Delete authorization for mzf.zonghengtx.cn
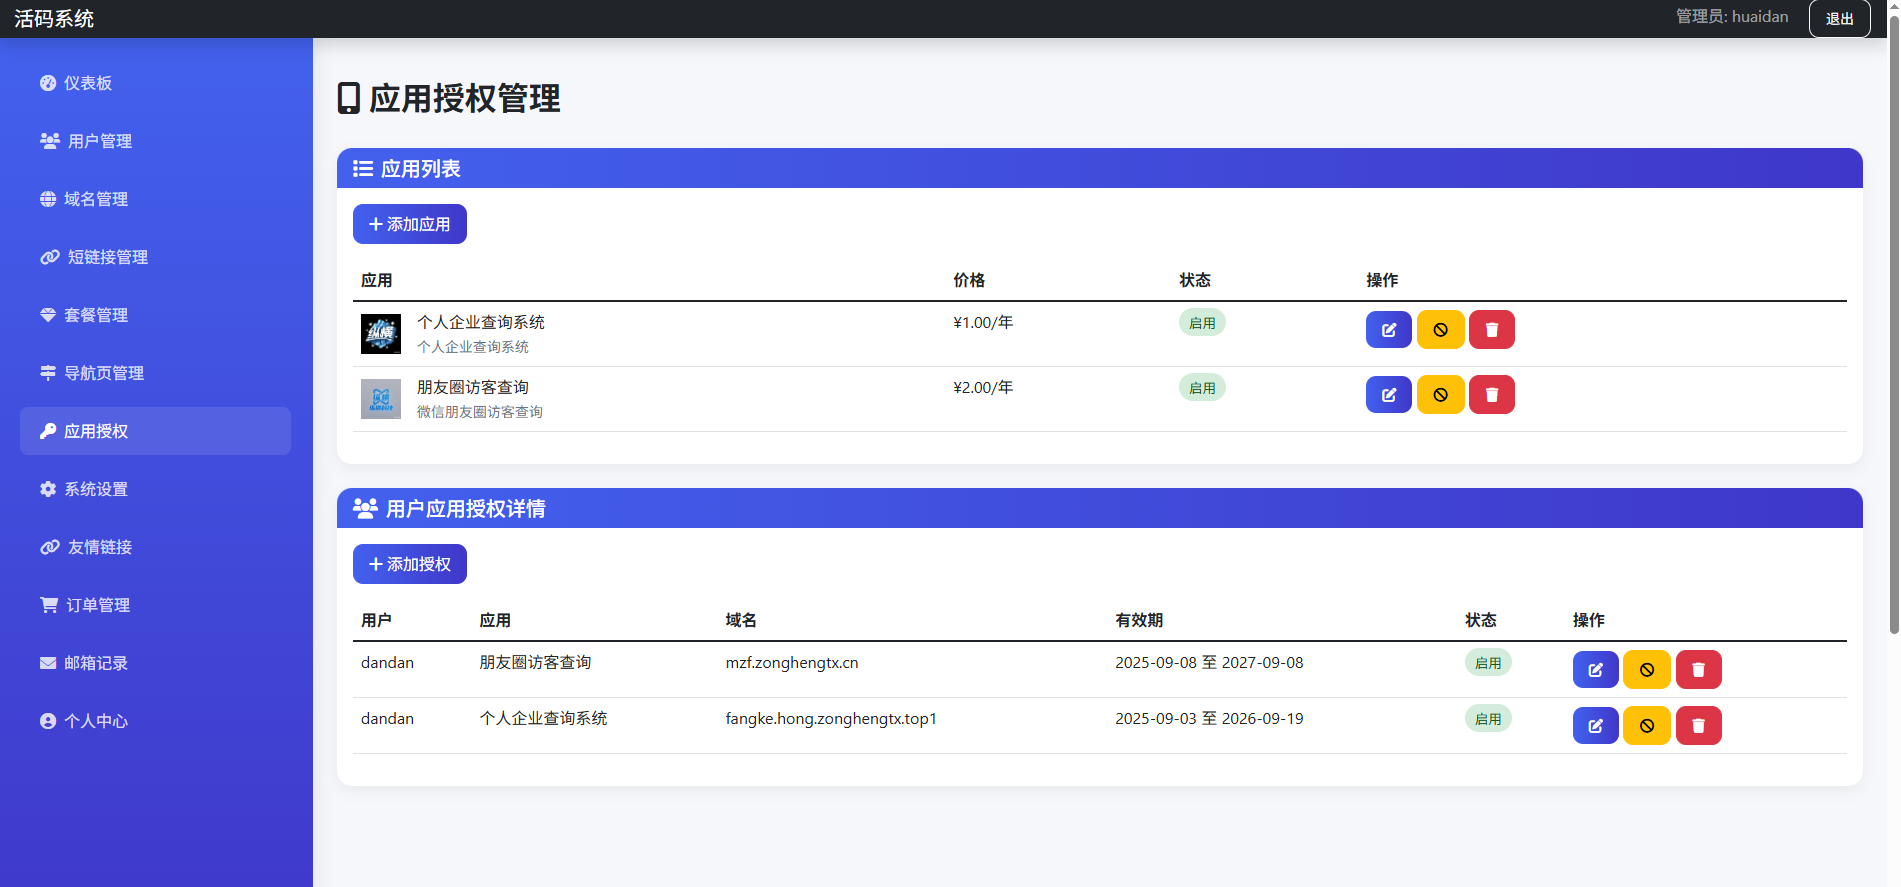 [x=1698, y=670]
